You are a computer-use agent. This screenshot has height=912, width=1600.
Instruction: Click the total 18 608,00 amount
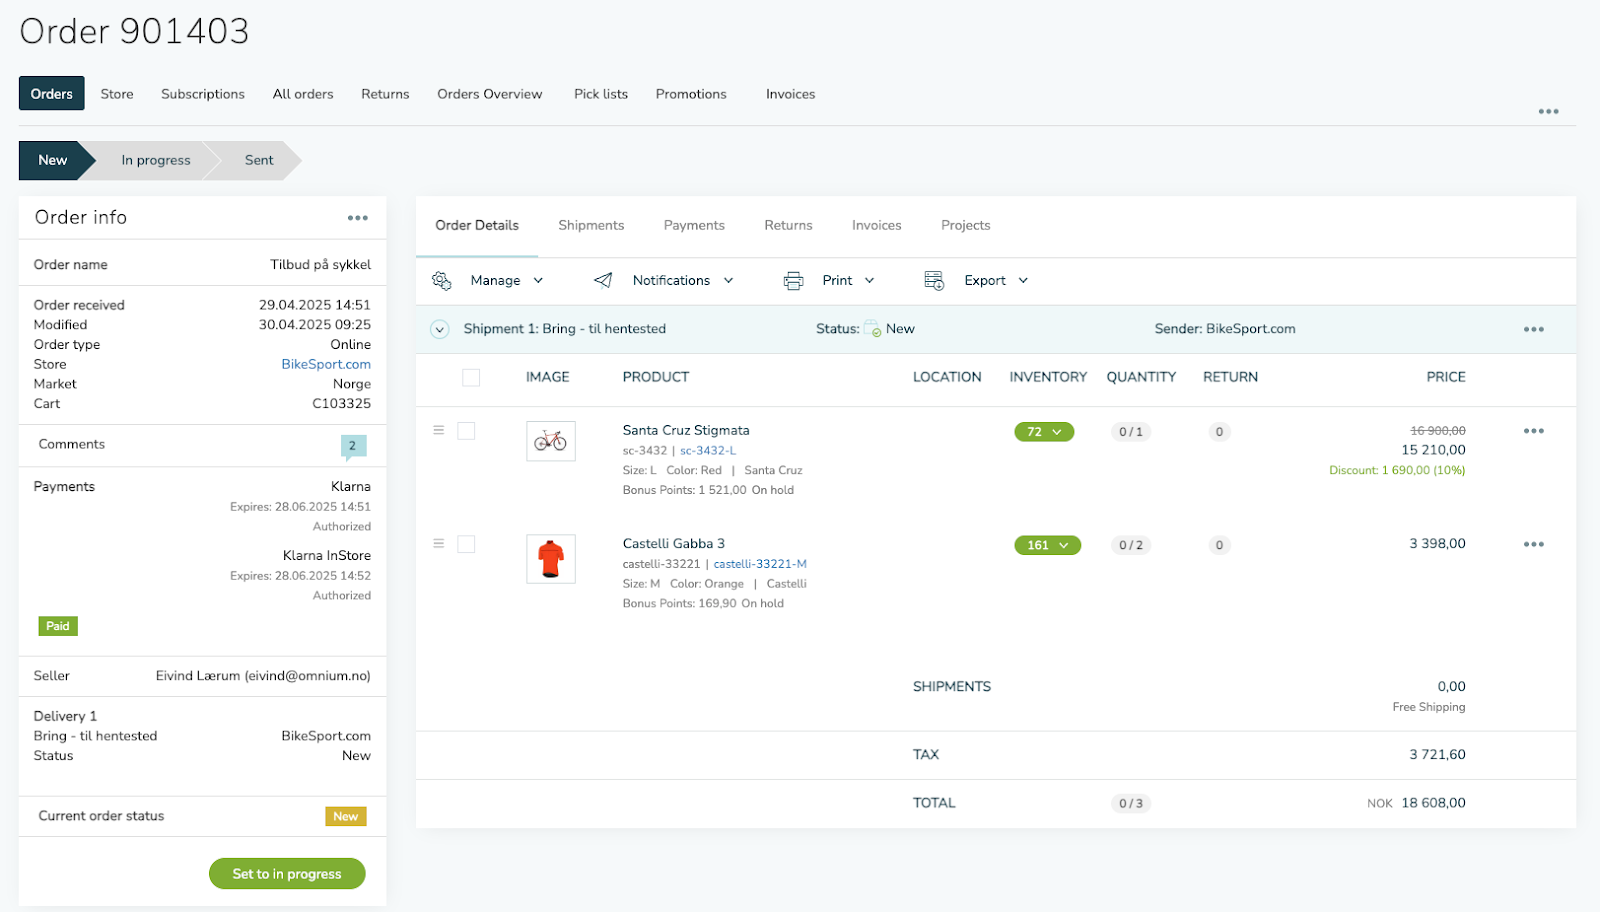coord(1433,803)
